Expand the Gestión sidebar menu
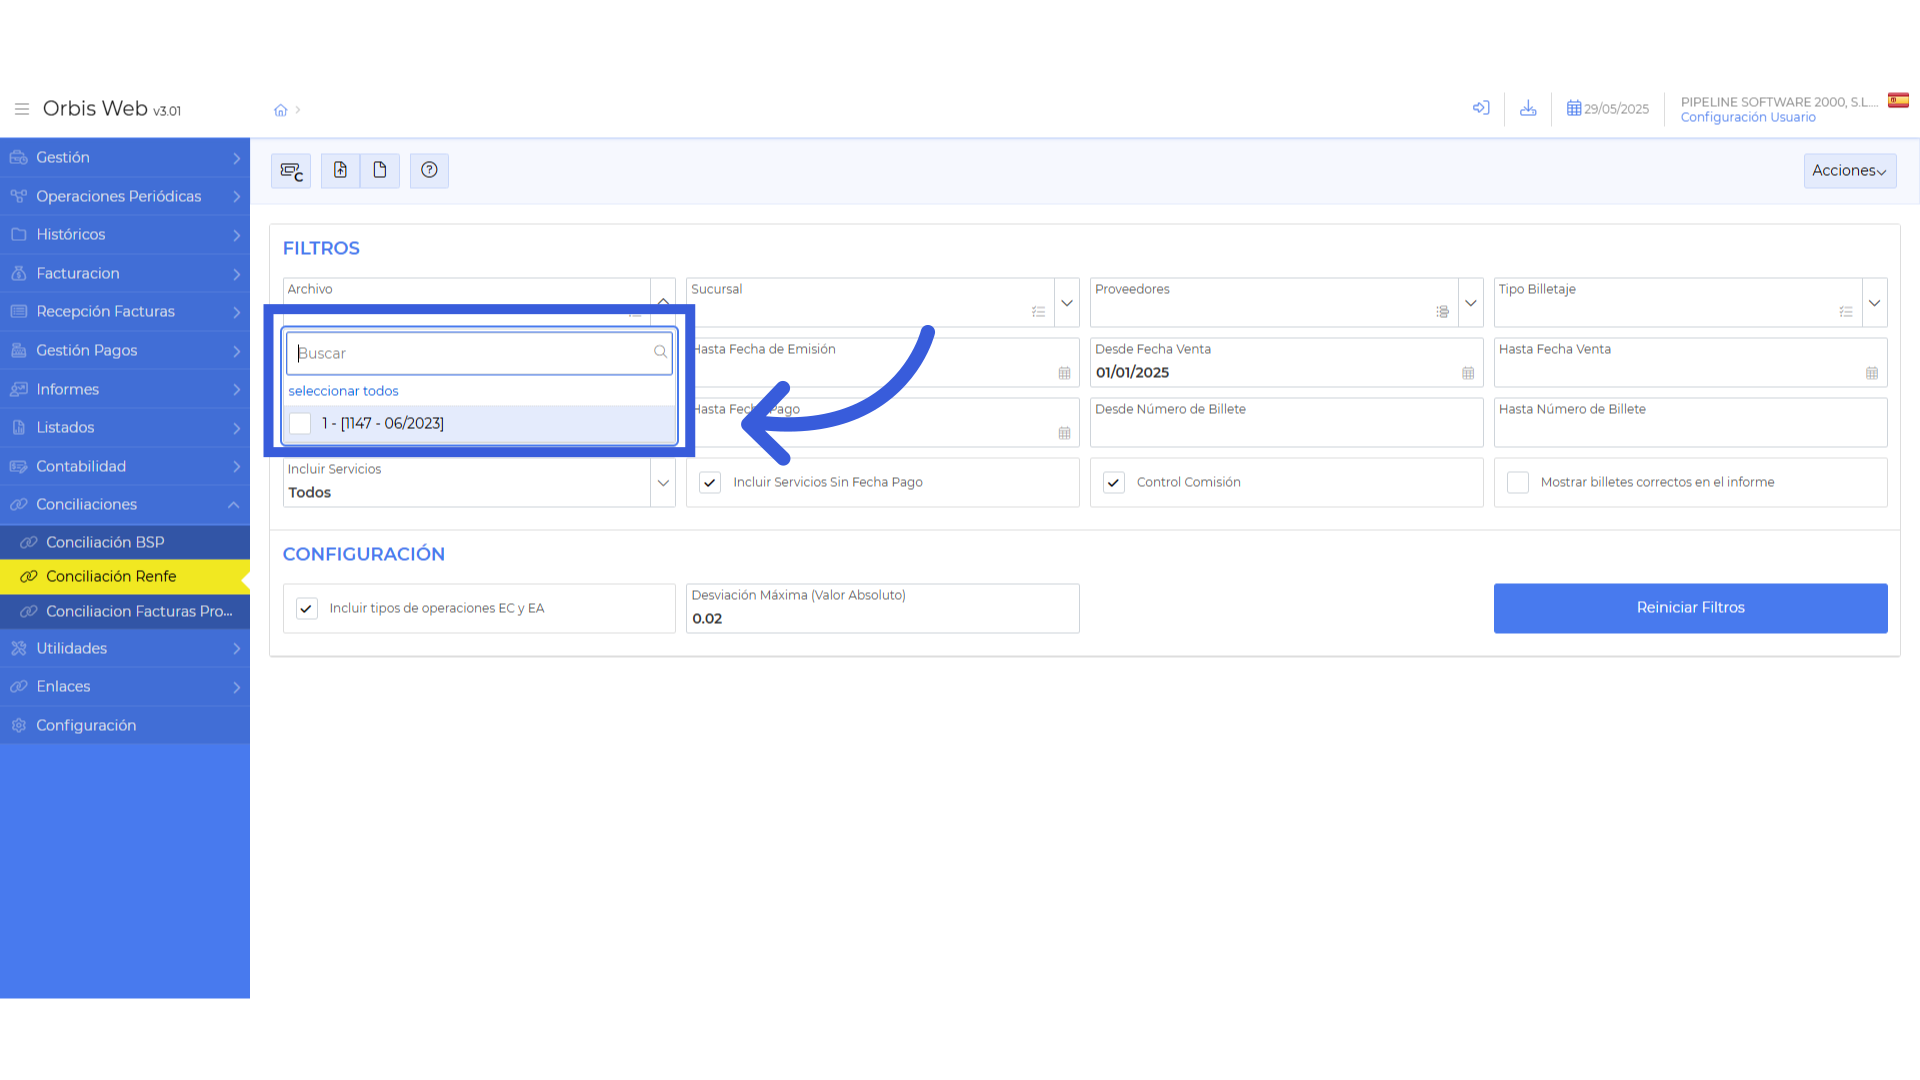Image resolution: width=1920 pixels, height=1080 pixels. tap(125, 158)
